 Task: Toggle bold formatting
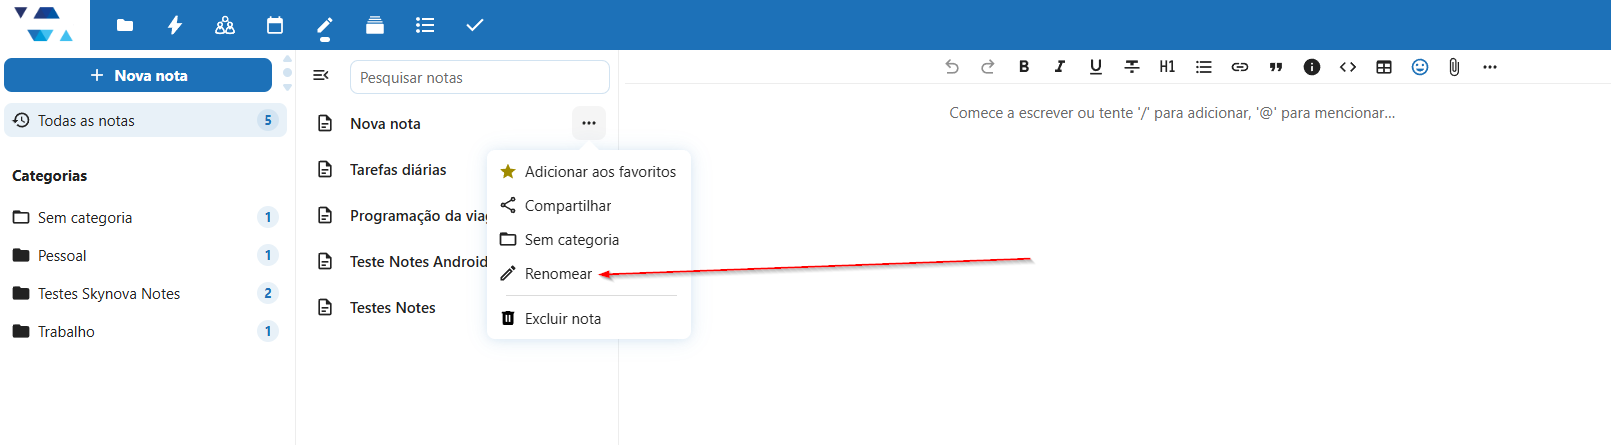[1024, 67]
